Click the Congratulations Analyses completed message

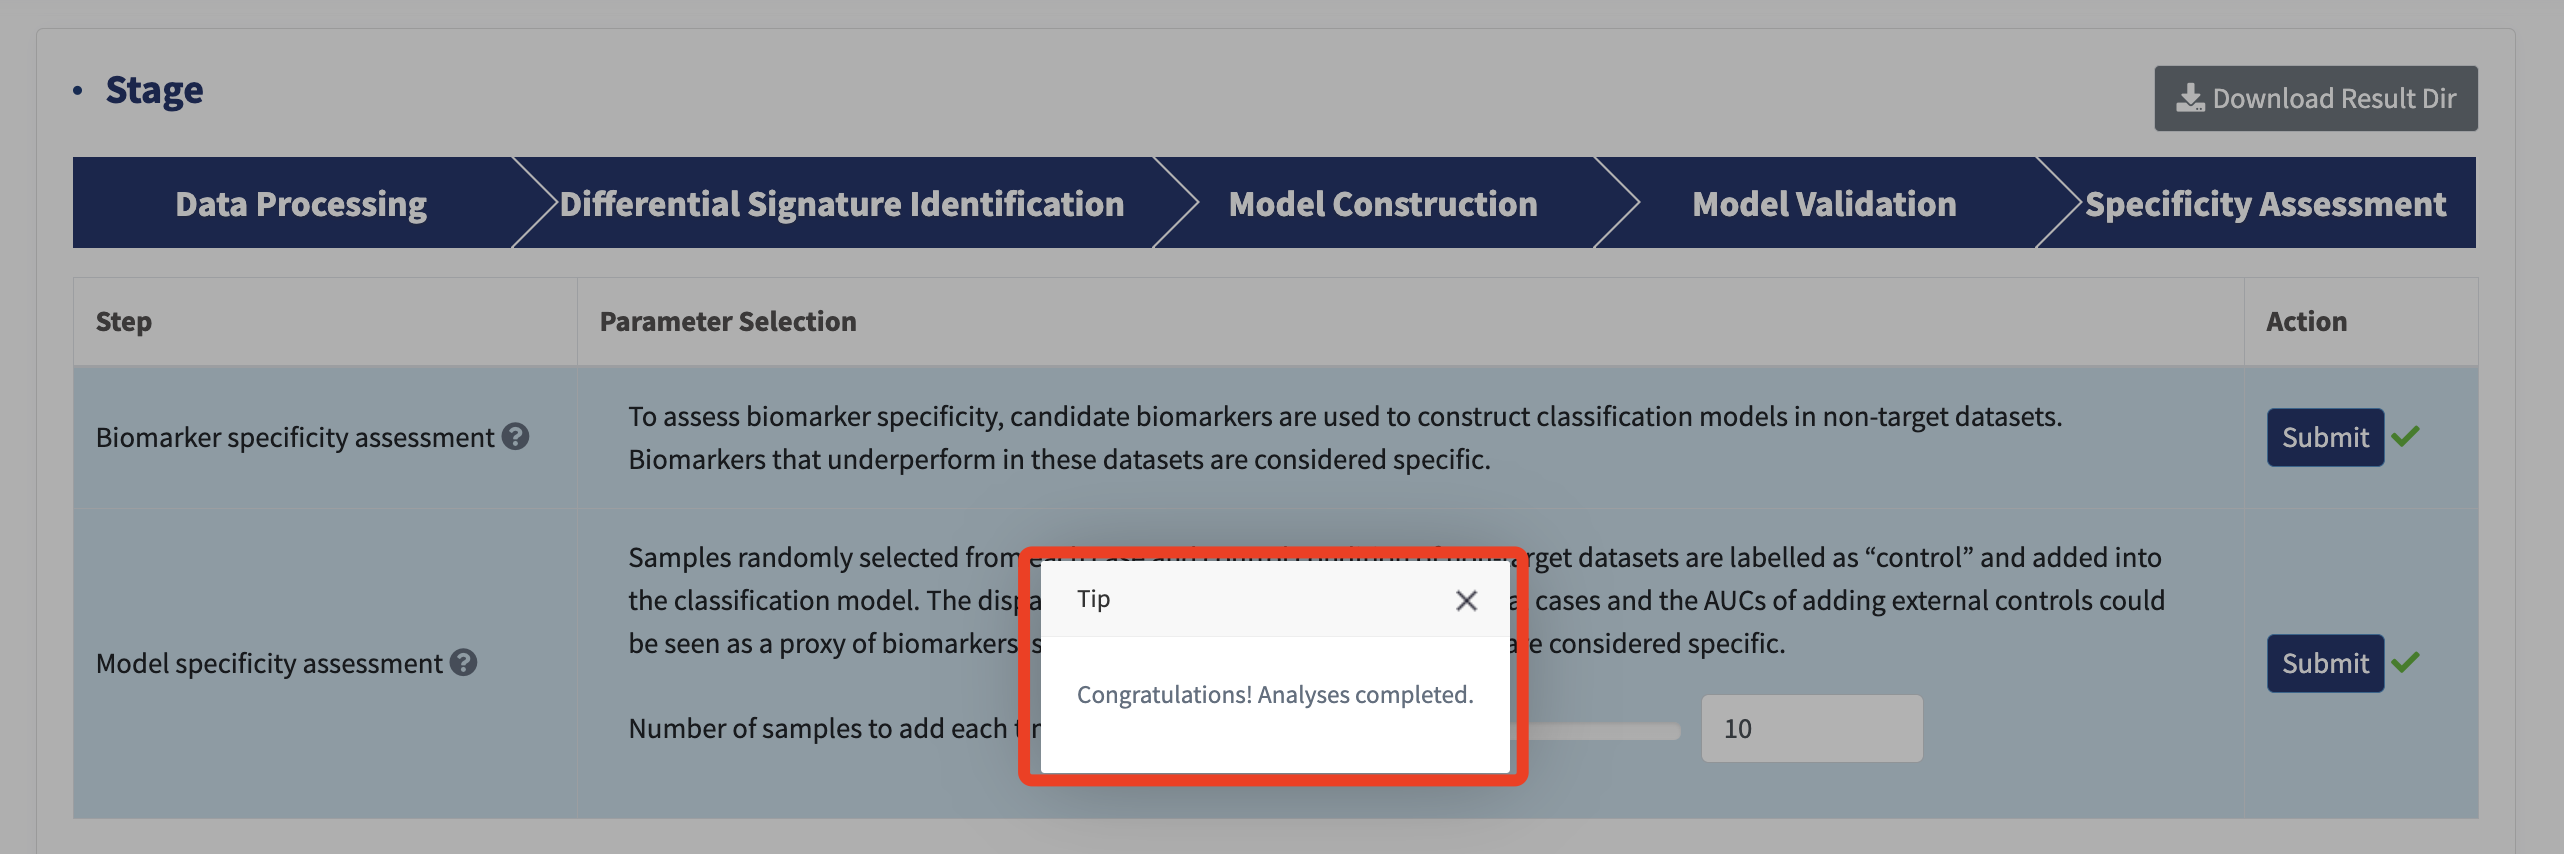1275,694
